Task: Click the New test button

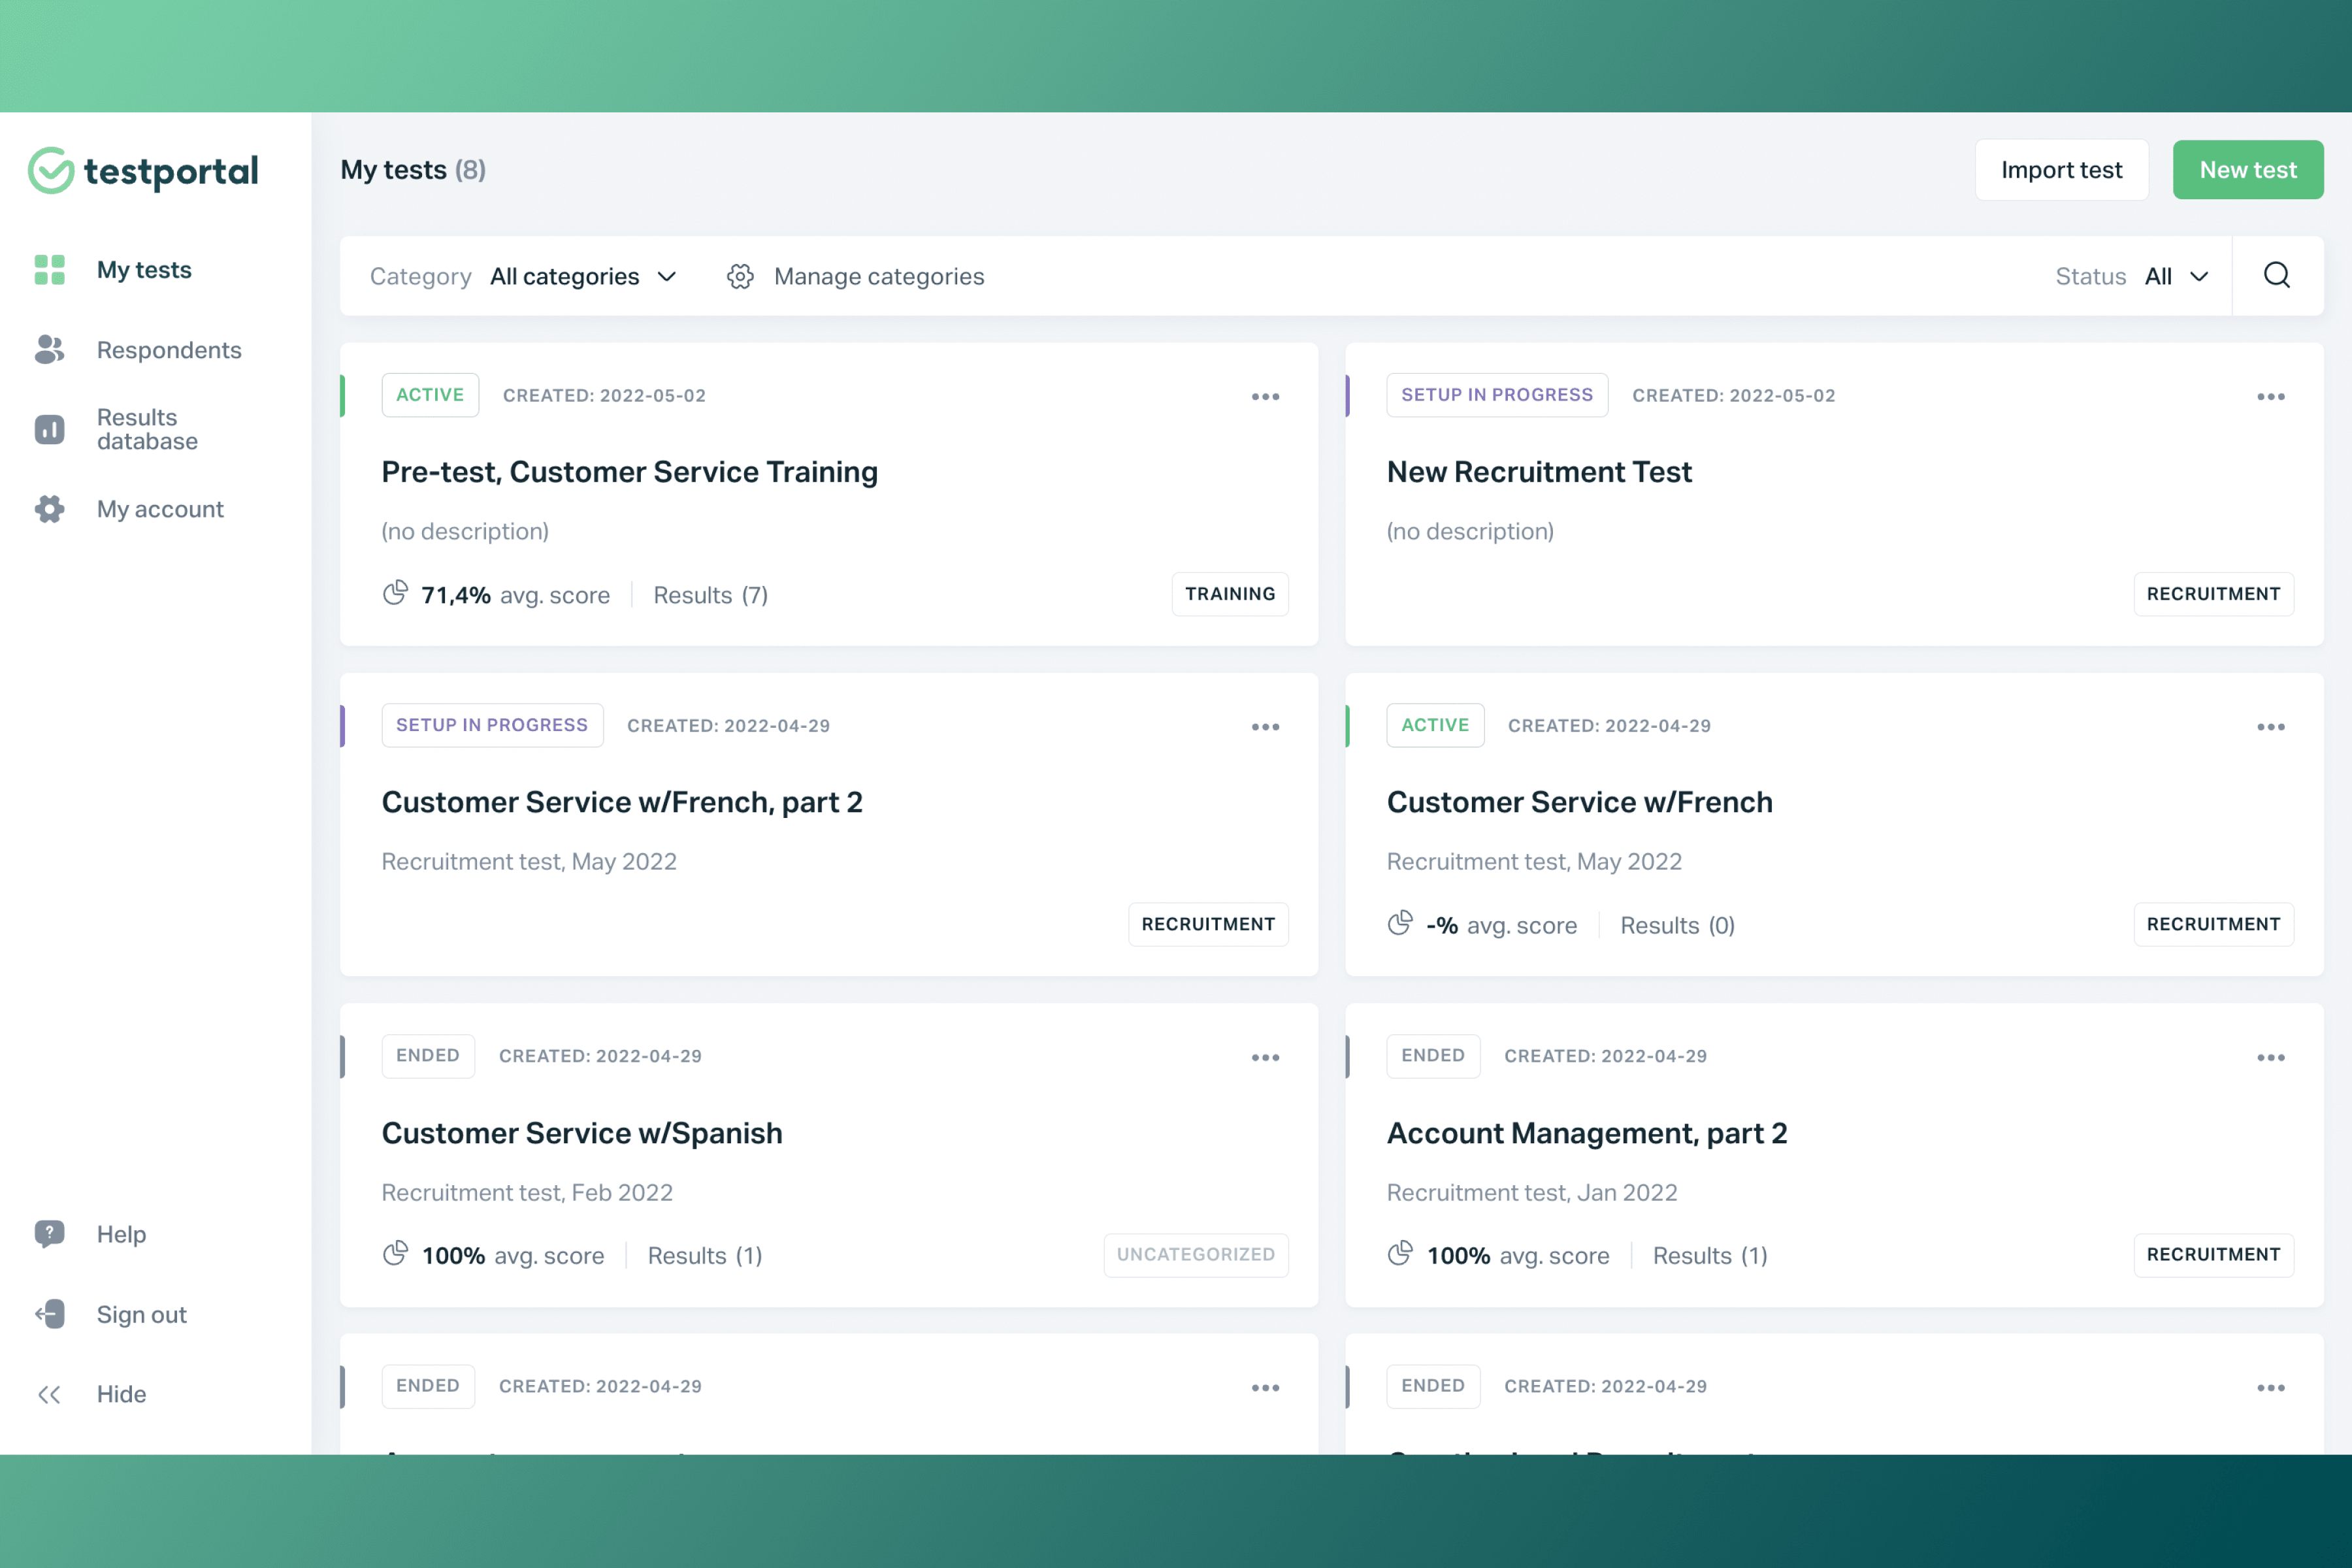Action: (x=2248, y=169)
